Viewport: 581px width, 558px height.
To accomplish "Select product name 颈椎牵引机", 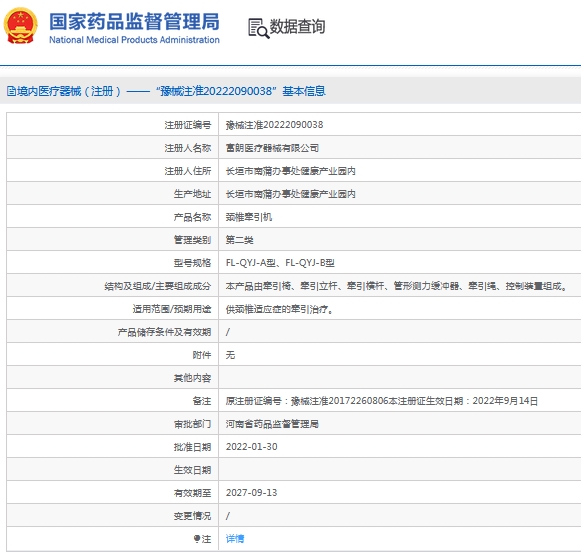I will pos(249,217).
